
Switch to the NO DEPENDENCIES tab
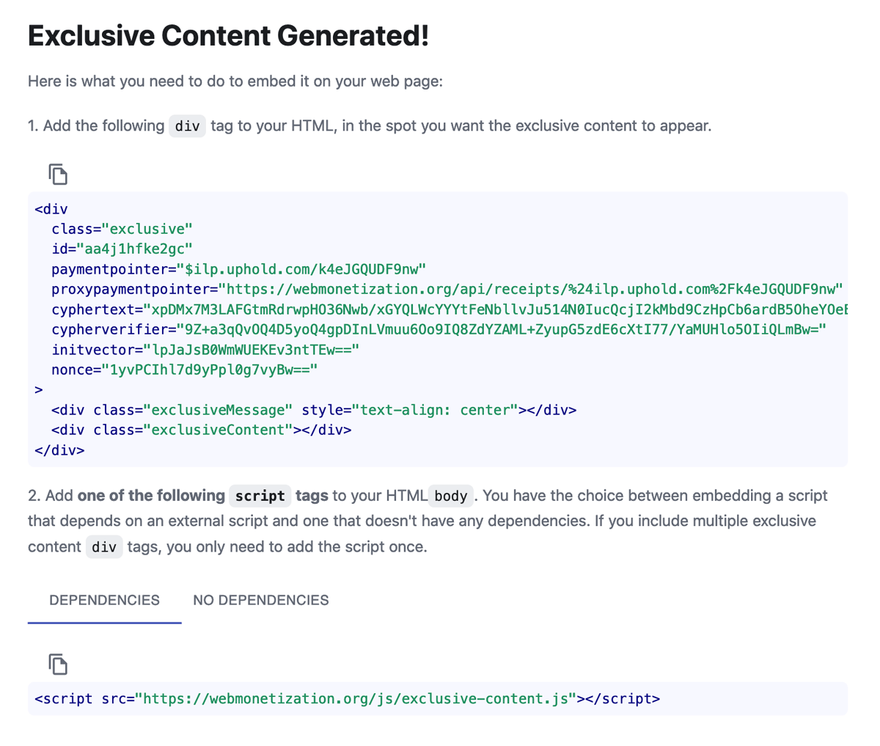click(x=261, y=600)
